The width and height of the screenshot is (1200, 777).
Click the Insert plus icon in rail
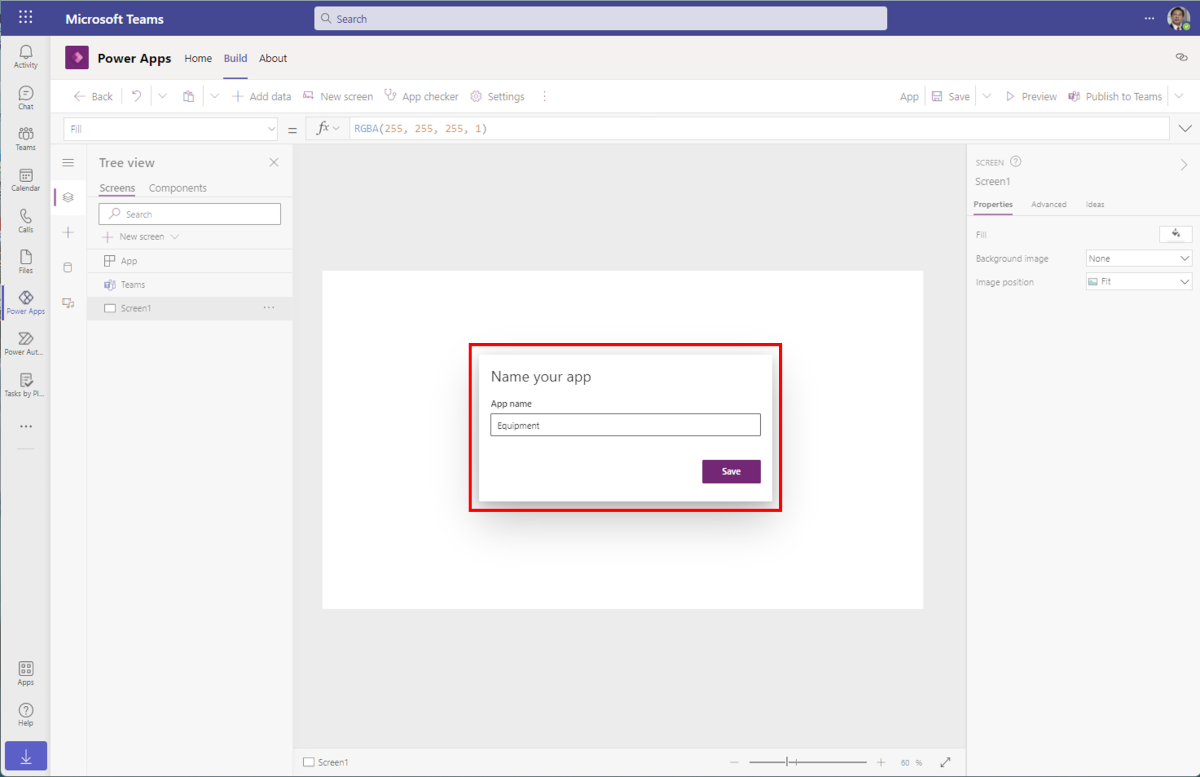coord(68,232)
